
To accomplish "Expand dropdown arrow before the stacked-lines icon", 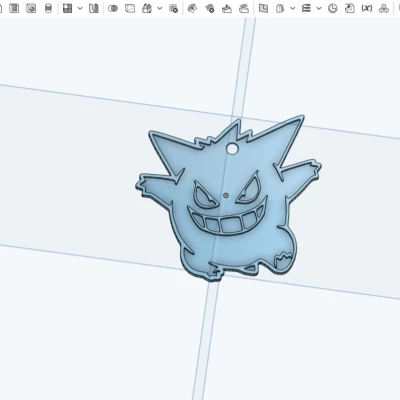I will 293,8.
